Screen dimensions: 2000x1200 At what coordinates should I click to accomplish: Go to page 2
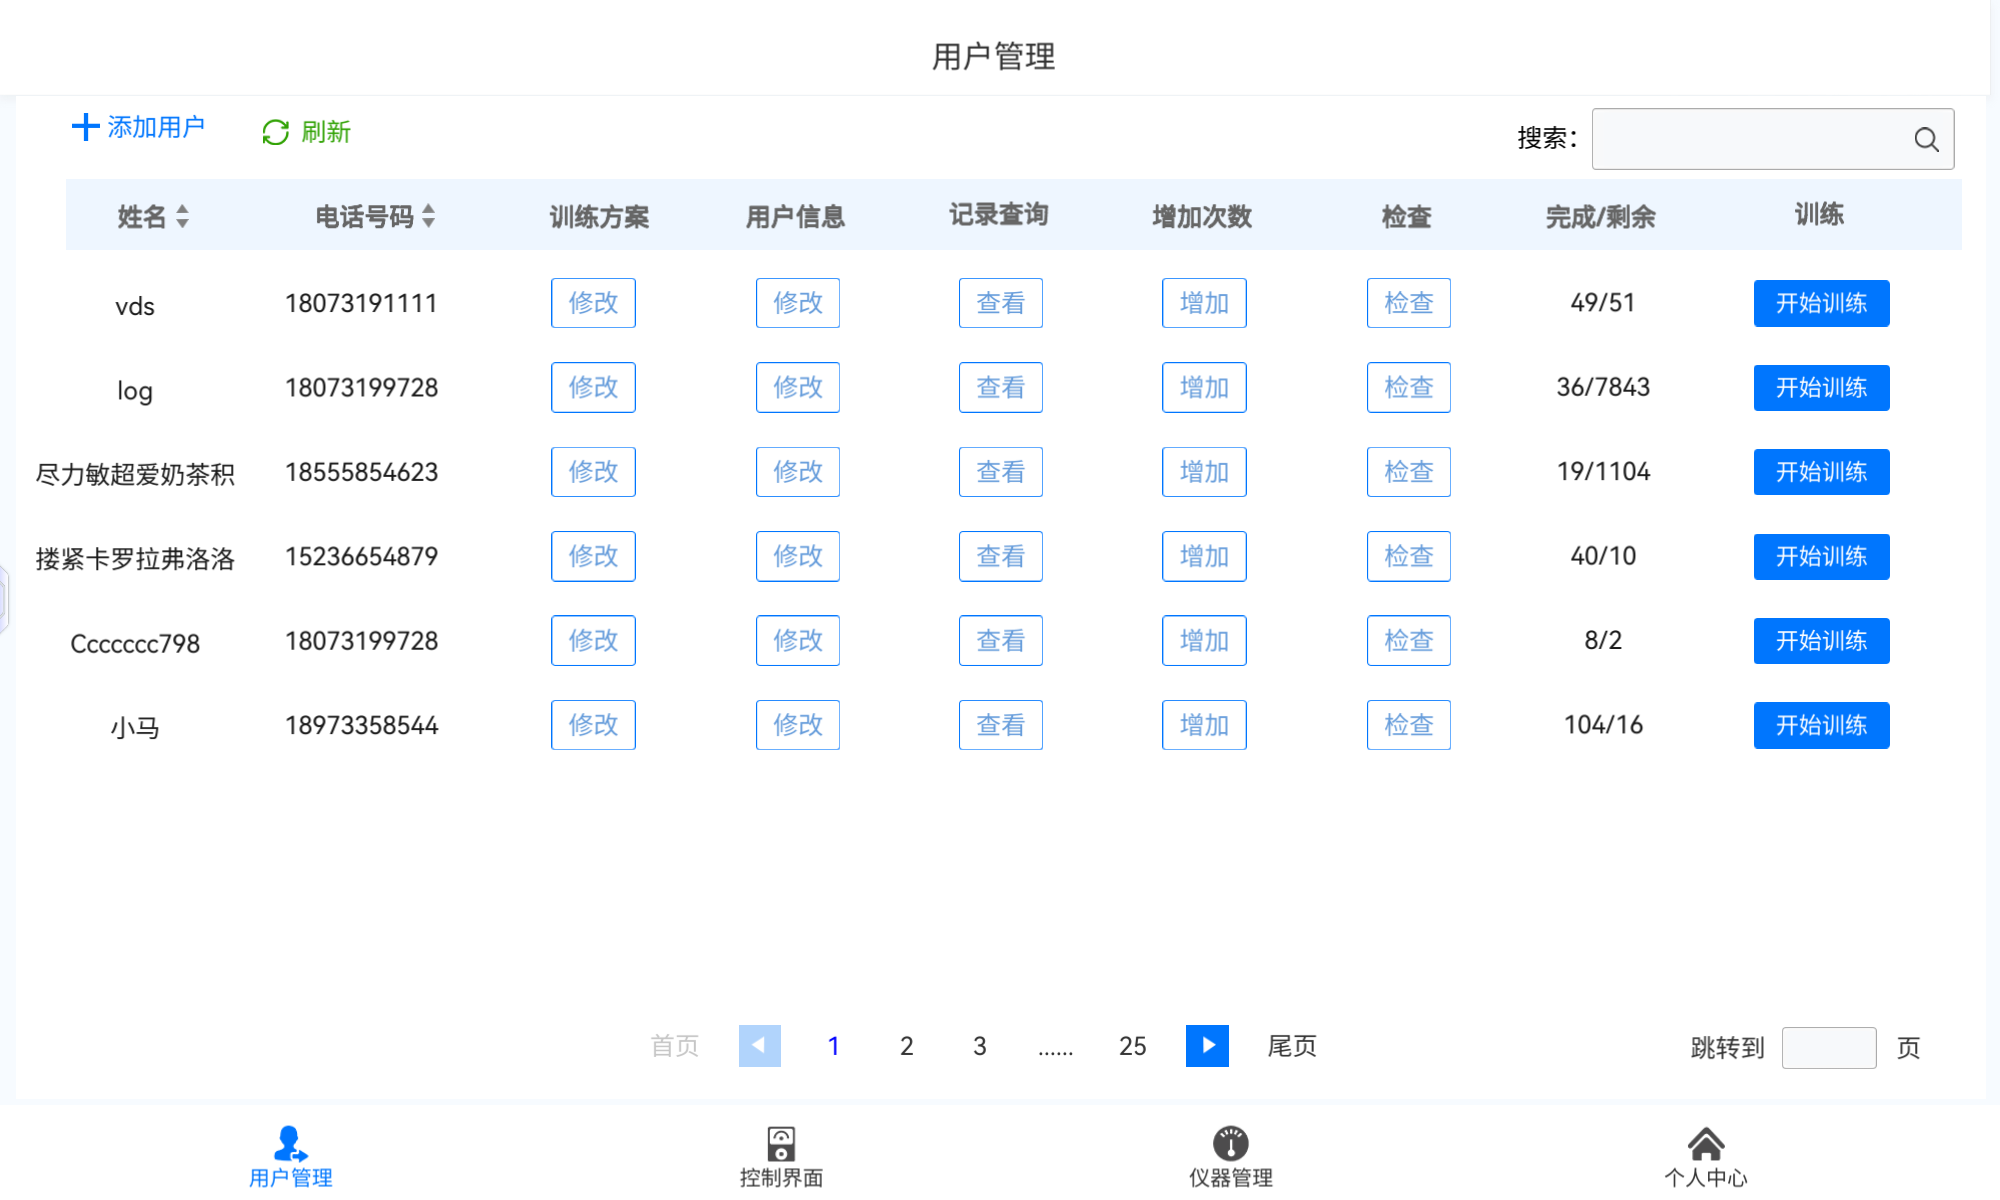[906, 1046]
